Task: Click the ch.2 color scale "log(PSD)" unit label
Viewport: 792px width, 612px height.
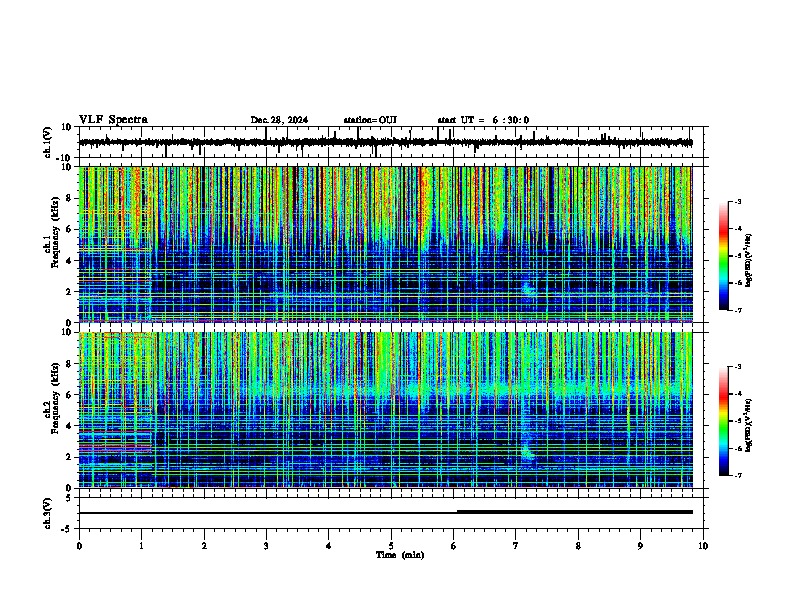Action: (749, 425)
